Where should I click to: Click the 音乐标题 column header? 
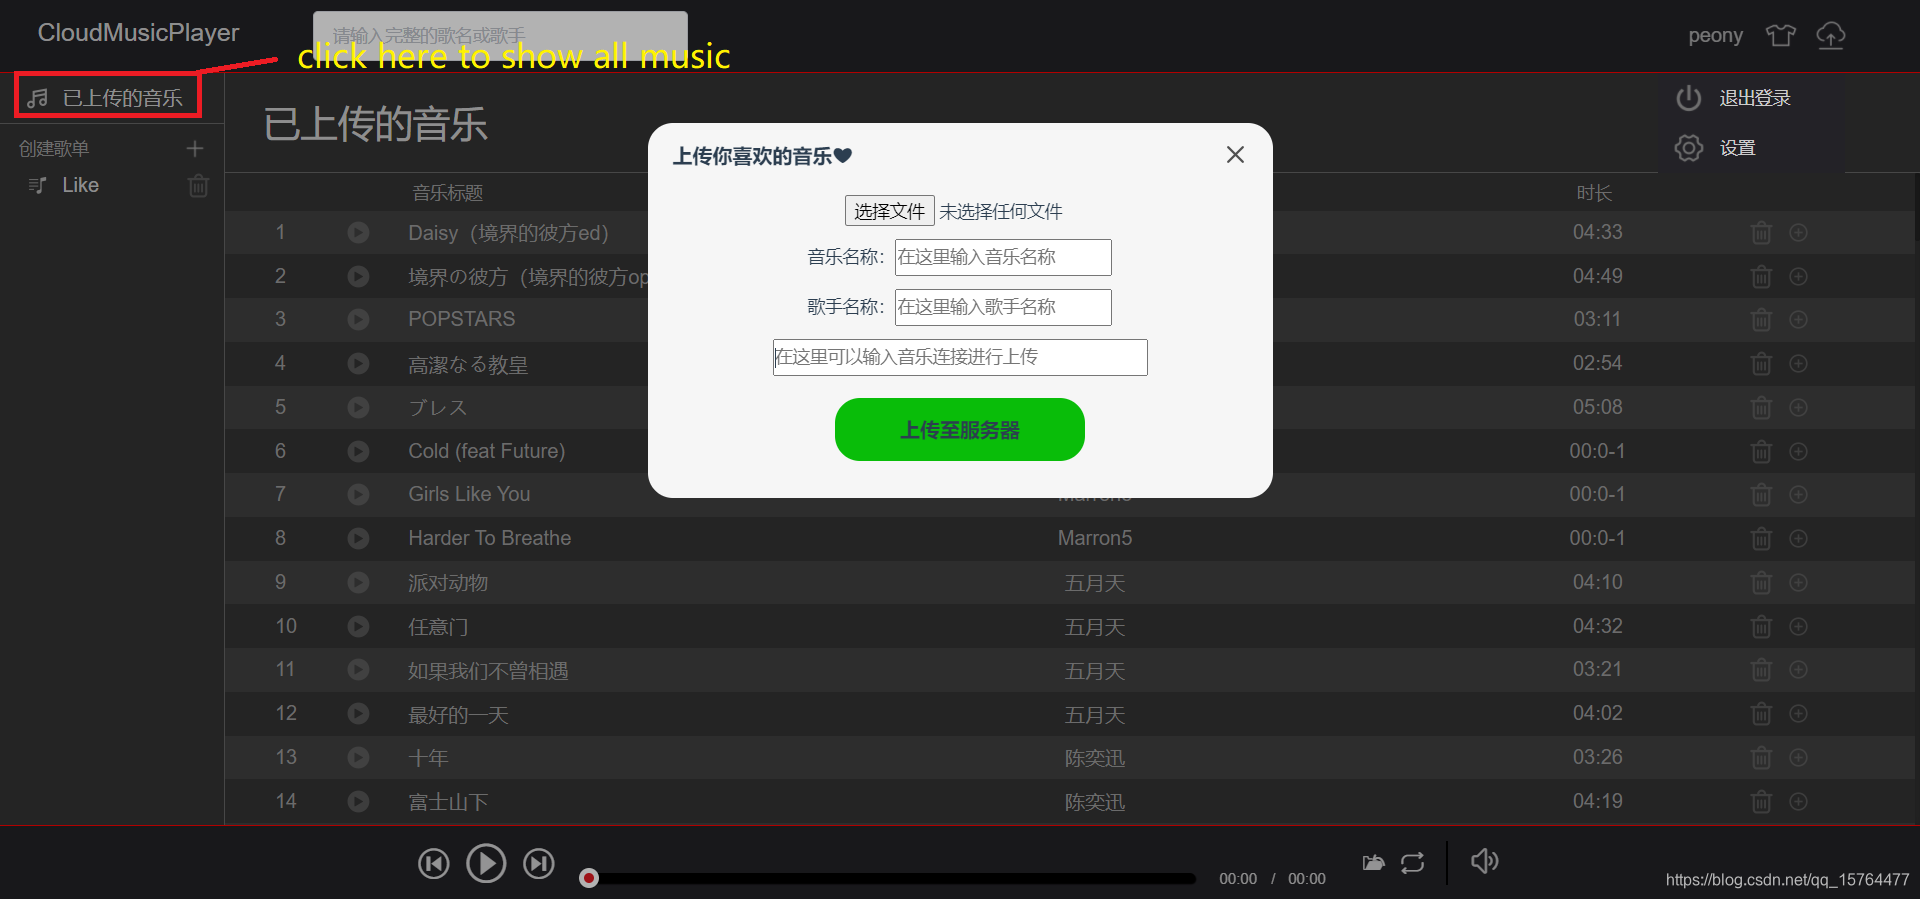[x=448, y=193]
